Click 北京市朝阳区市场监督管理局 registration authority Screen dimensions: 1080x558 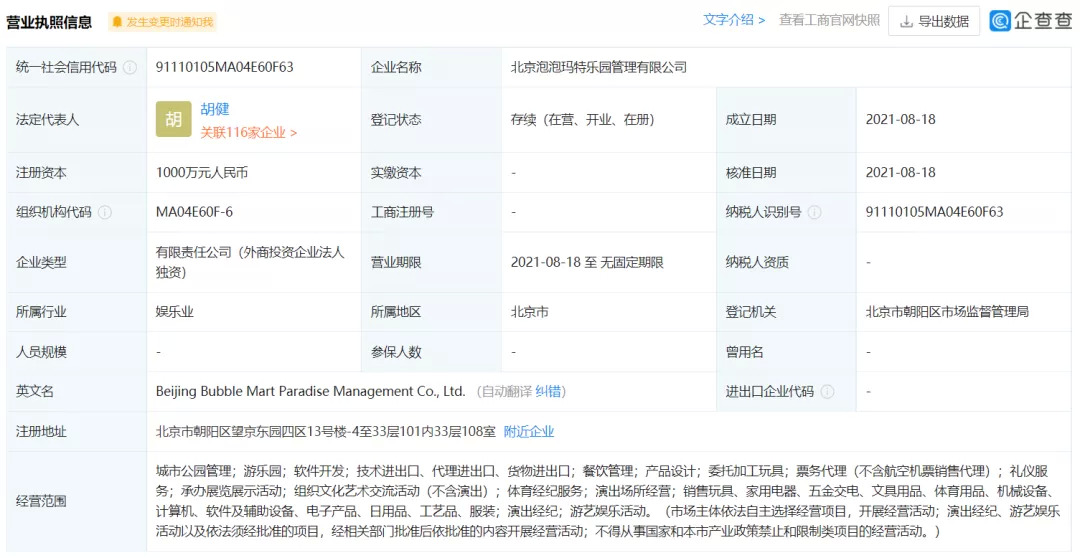pos(947,312)
